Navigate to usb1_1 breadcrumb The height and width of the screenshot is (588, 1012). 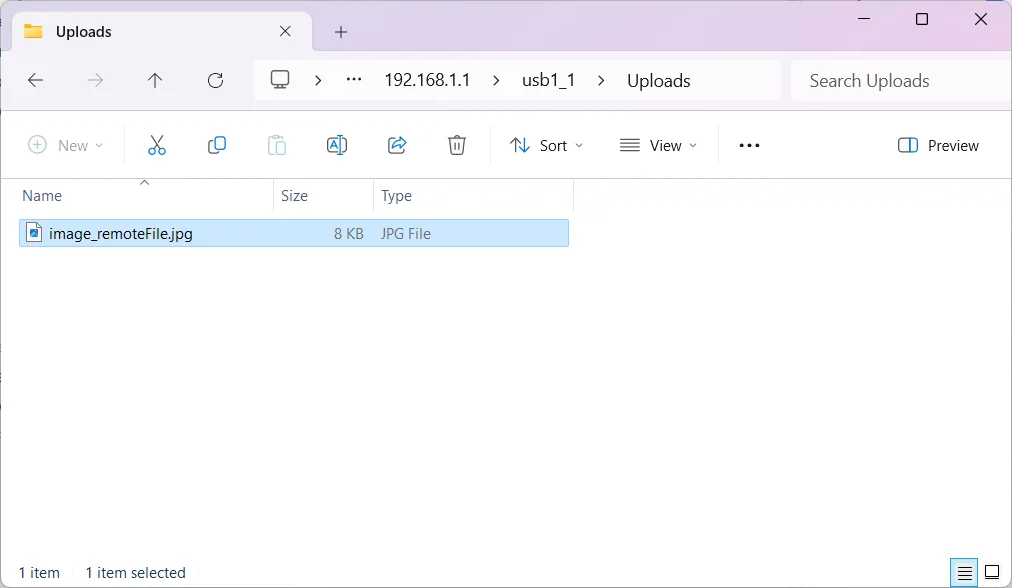(x=549, y=80)
